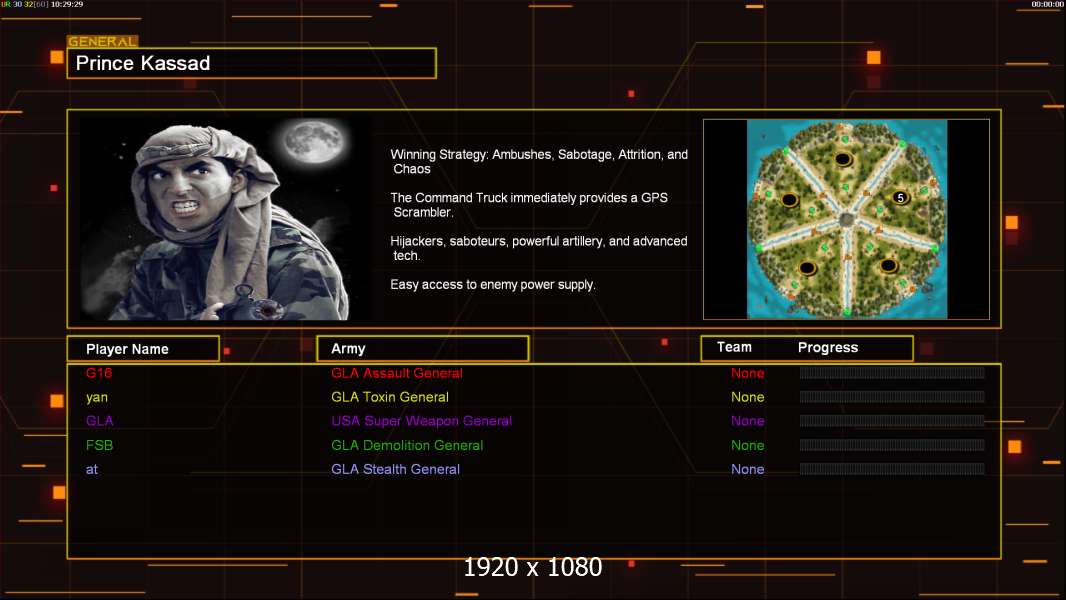Click team value None for at
This screenshot has height=600, width=1066.
tap(747, 470)
